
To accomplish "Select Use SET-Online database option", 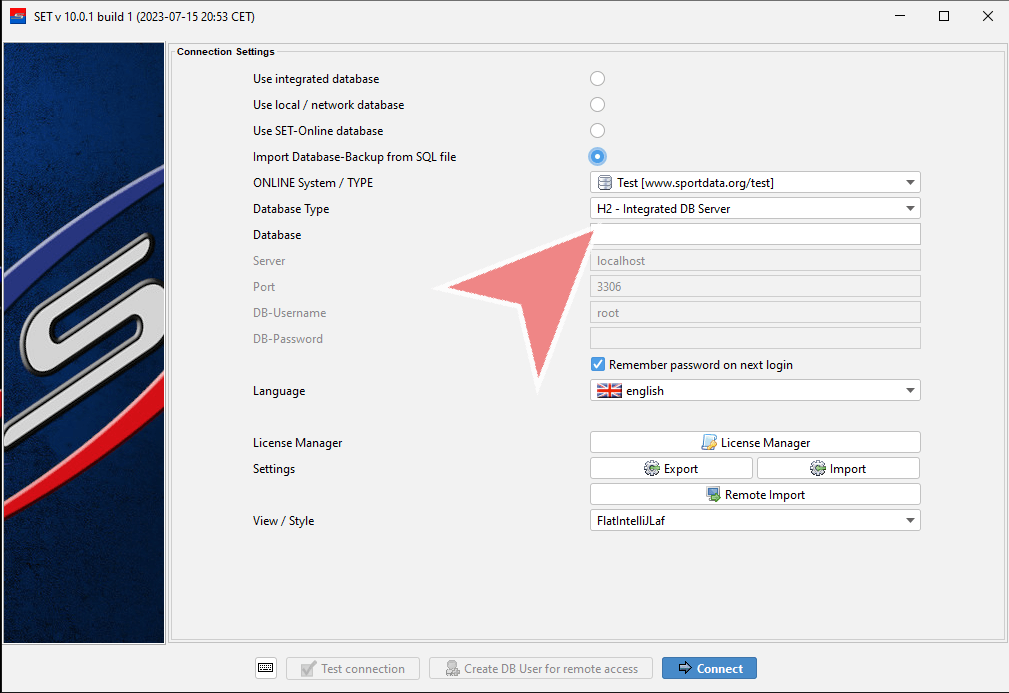I will click(x=597, y=131).
